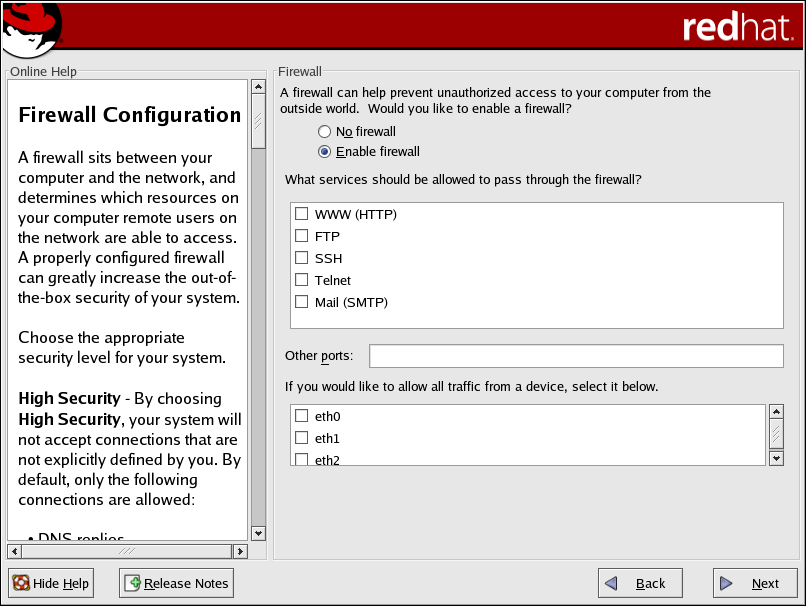Viewport: 806px width, 606px height.
Task: Click the Next arrow icon
Action: 729,583
